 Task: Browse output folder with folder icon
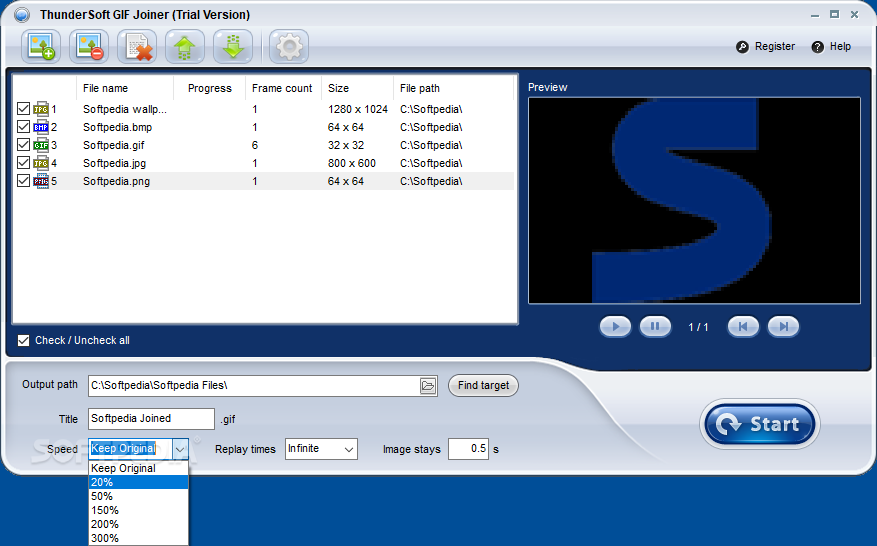[x=428, y=385]
